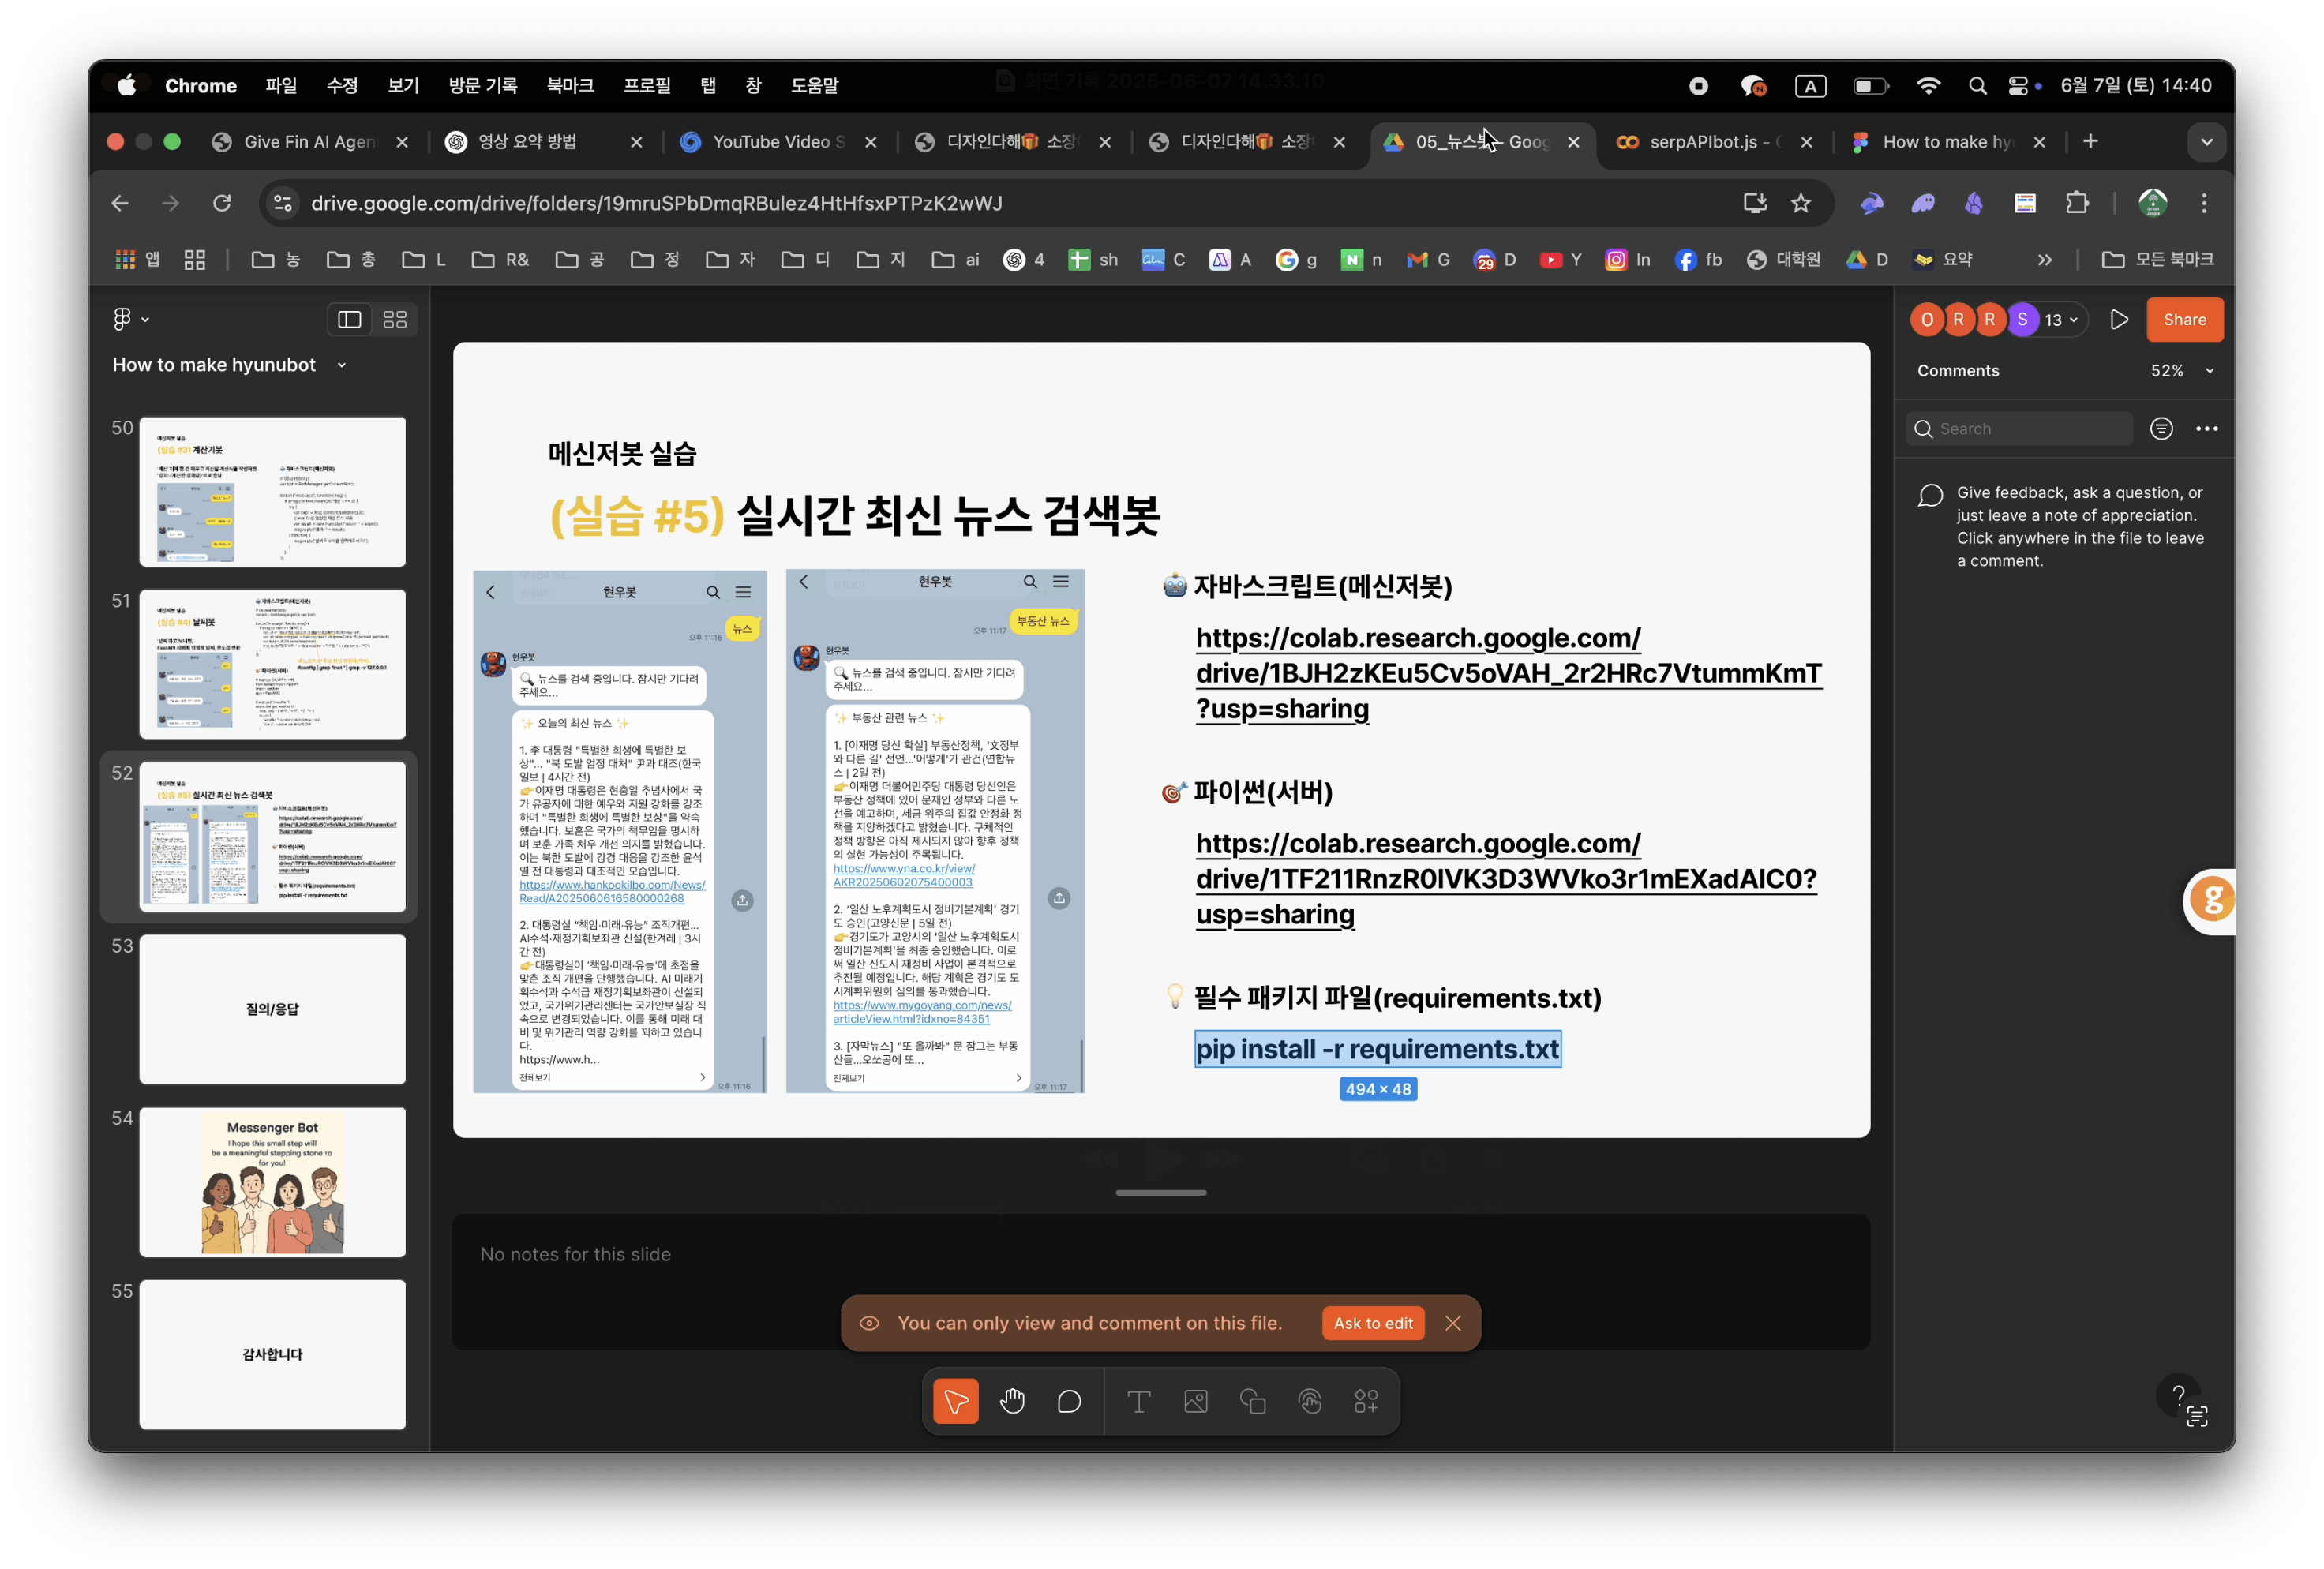Select the Text tool
This screenshot has width=2324, height=1569.
coord(1138,1401)
